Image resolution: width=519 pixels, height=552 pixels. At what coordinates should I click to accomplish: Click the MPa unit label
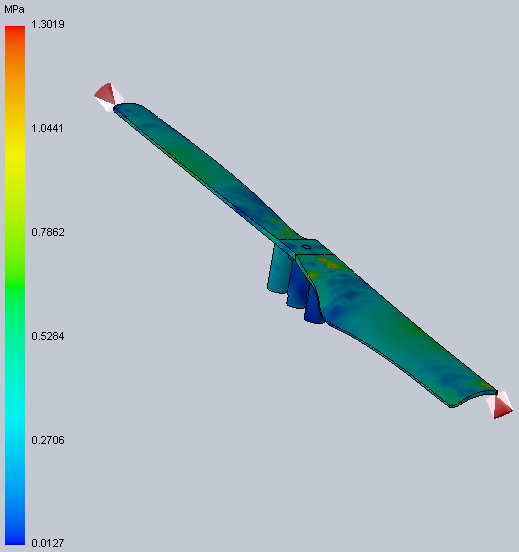(14, 9)
